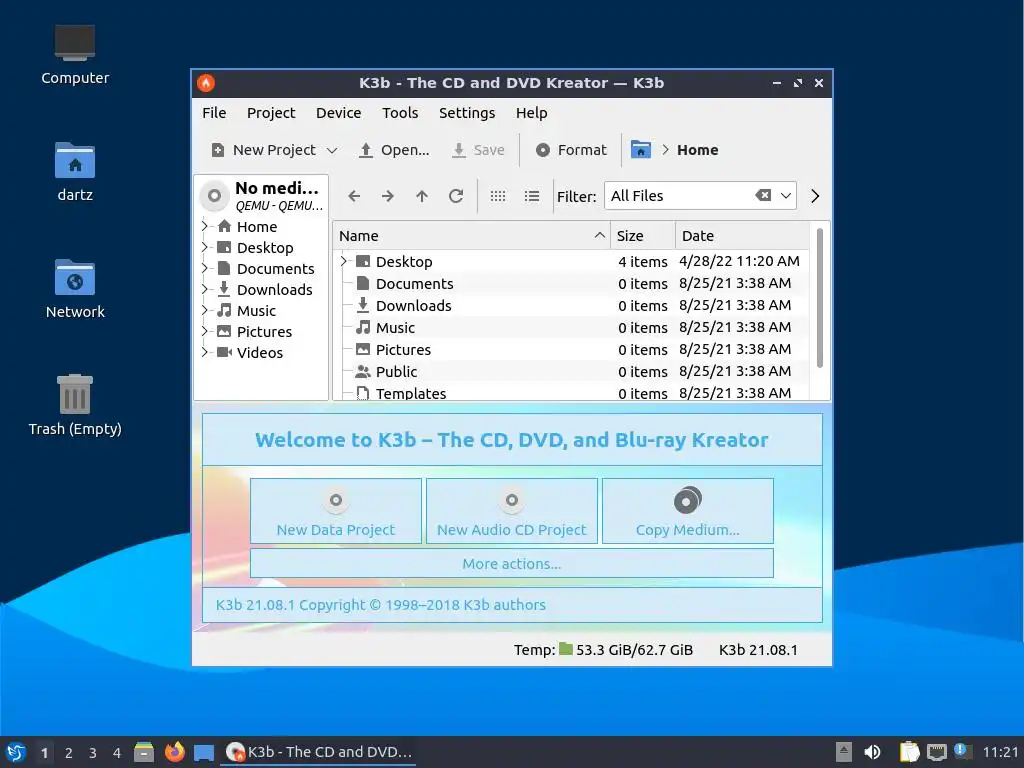Viewport: 1024px width, 768px height.
Task: Select the Public folder row
Action: [571, 372]
